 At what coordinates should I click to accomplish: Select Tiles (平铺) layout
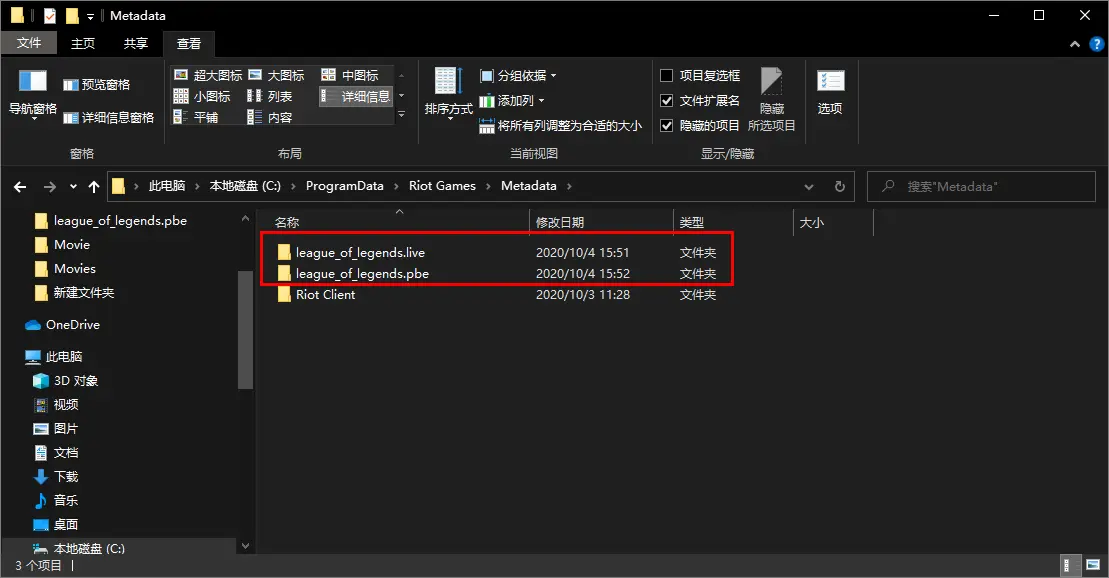click(196, 117)
